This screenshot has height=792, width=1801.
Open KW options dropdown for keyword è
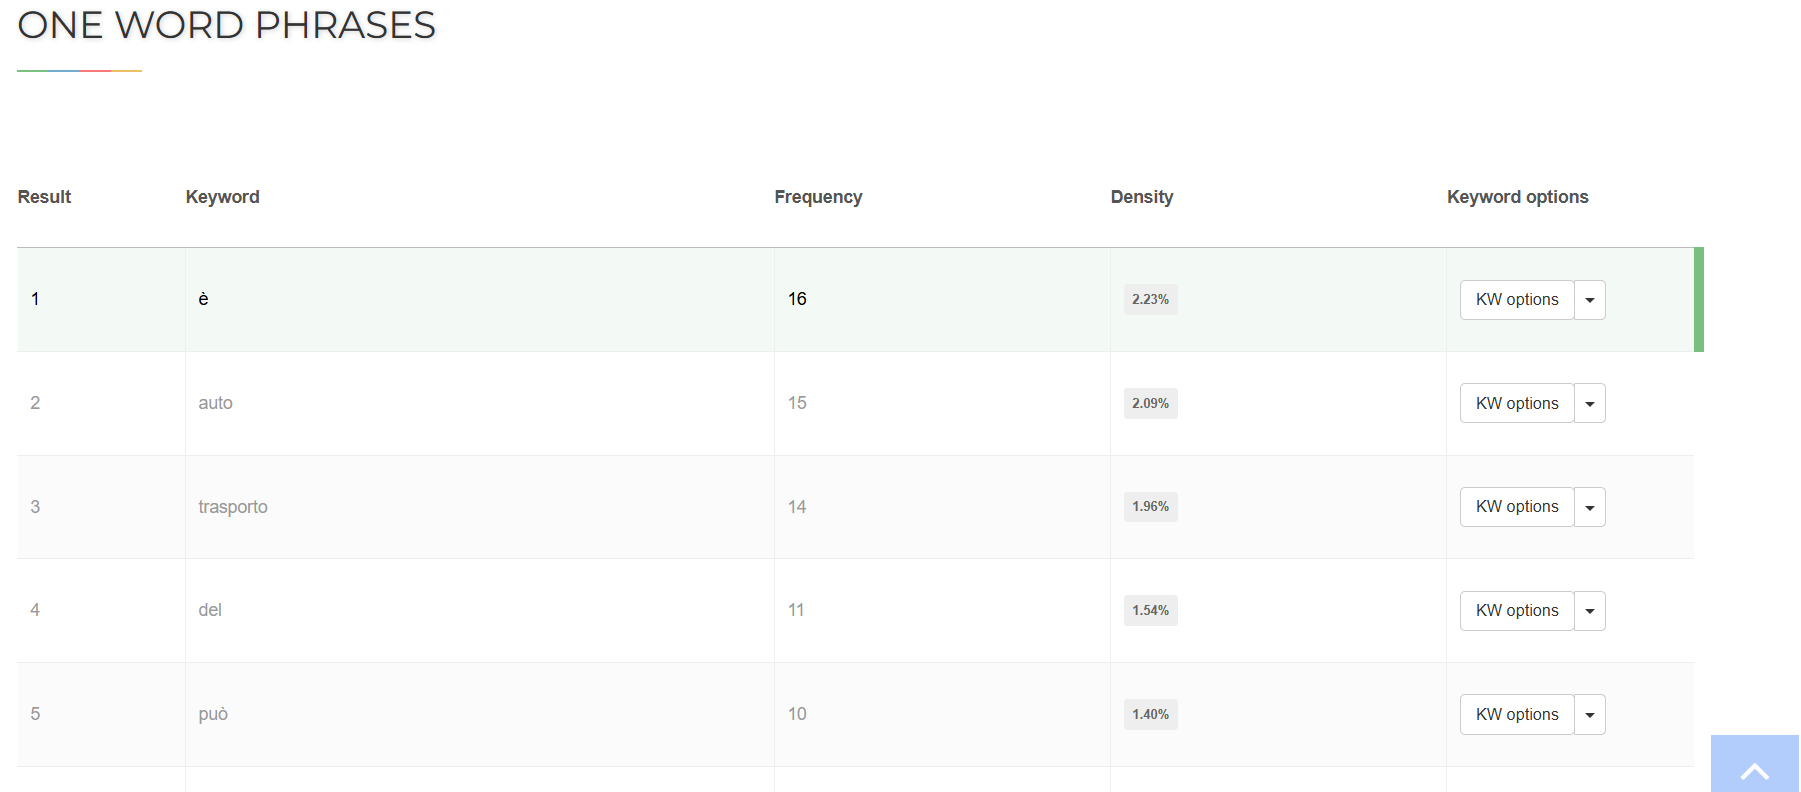pos(1589,300)
